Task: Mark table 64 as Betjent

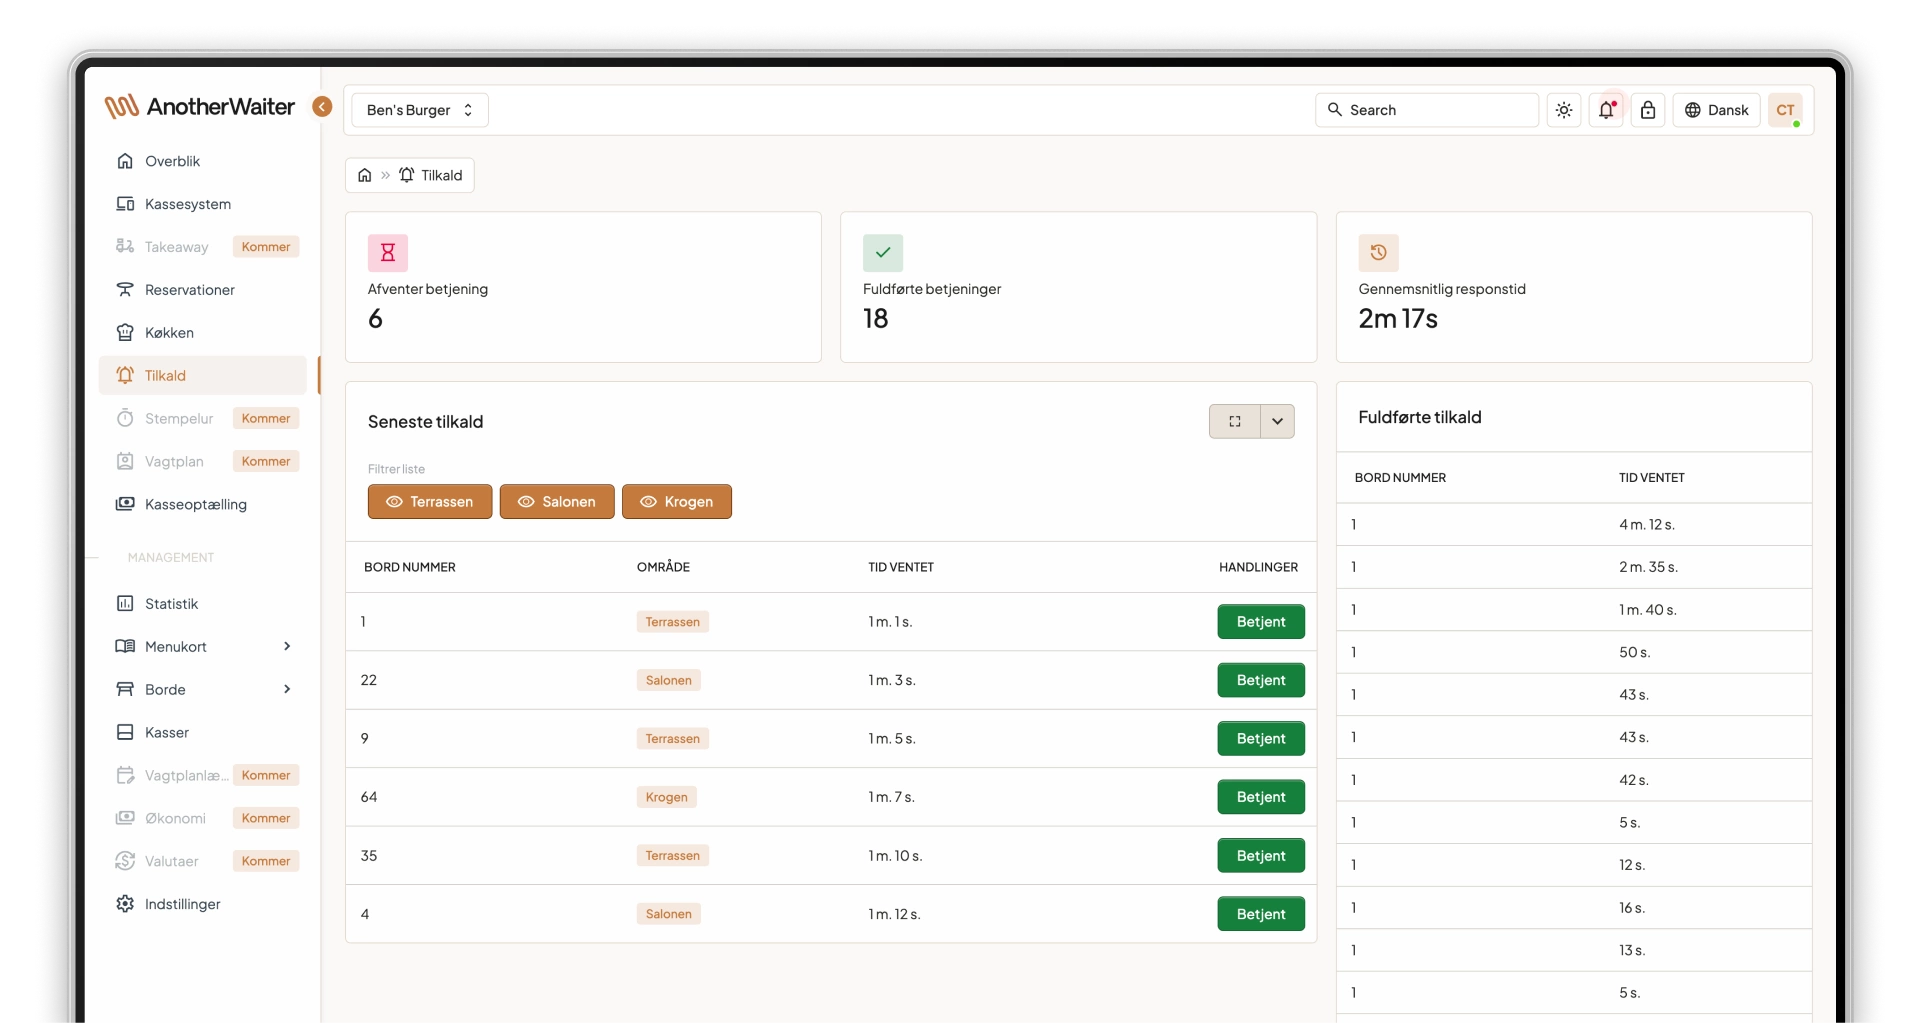Action: click(1261, 797)
